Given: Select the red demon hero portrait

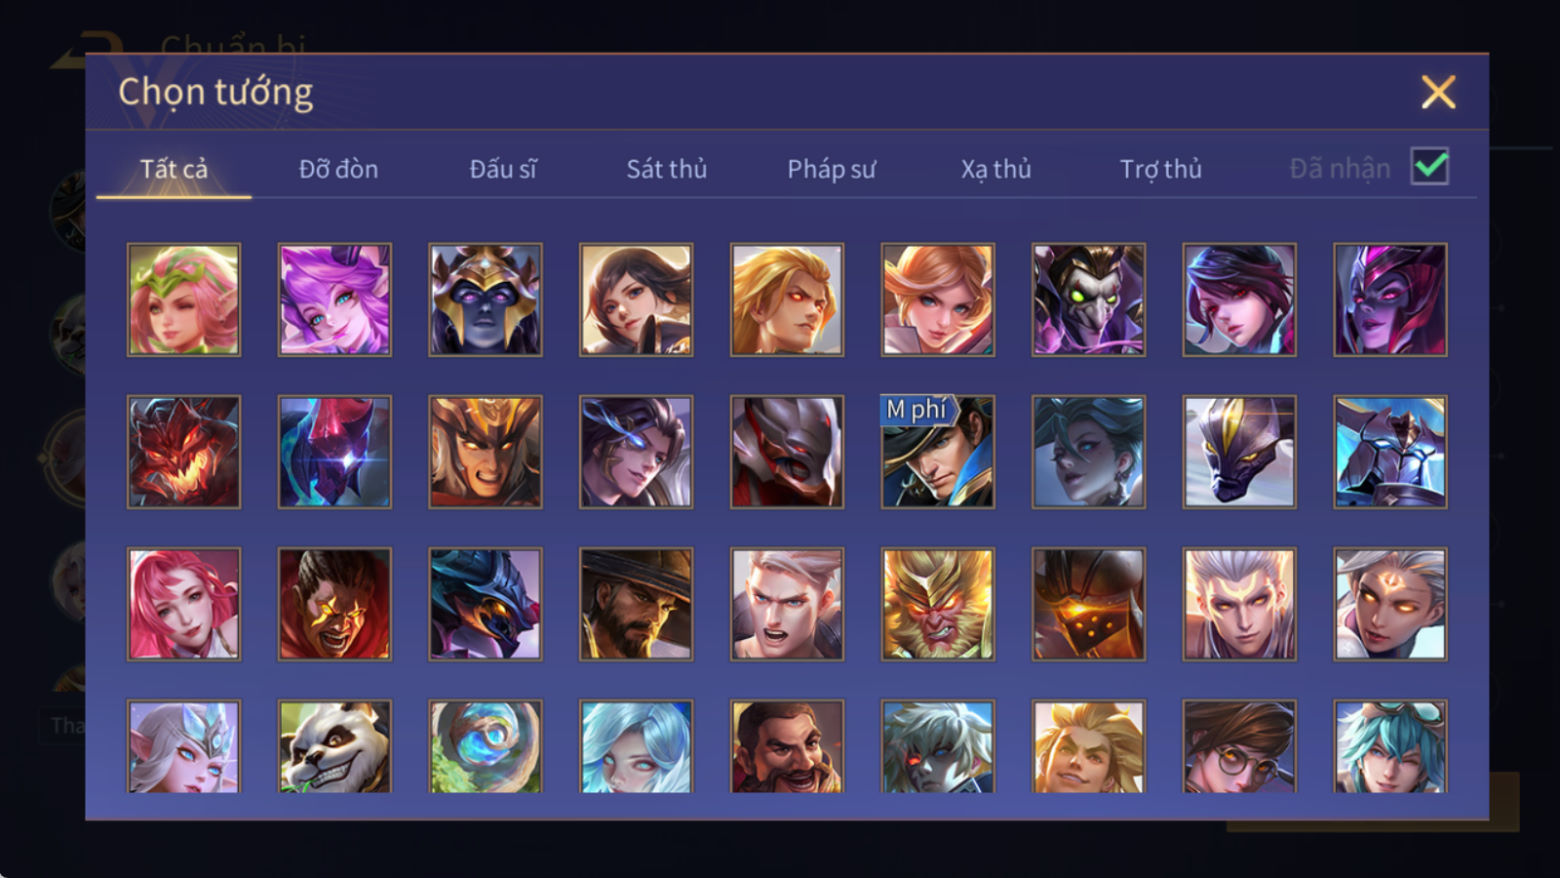Looking at the screenshot, I should 184,452.
